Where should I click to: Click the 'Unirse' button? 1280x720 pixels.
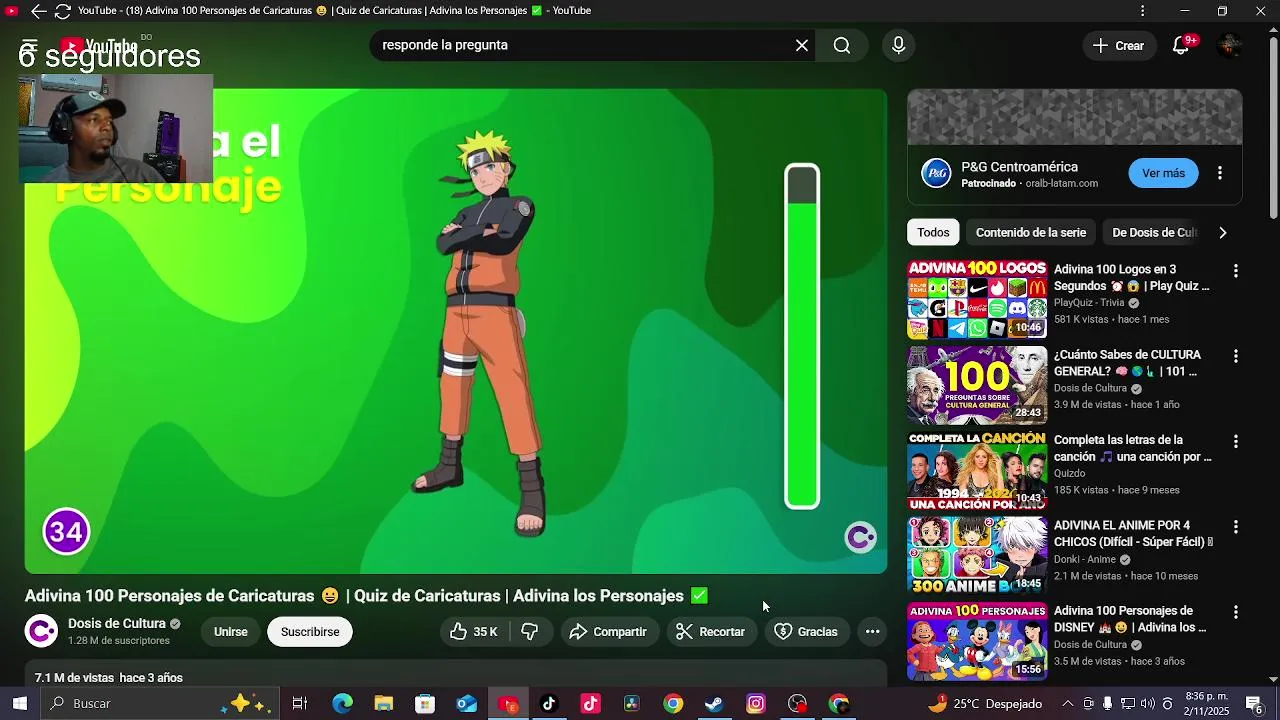pyautogui.click(x=230, y=632)
